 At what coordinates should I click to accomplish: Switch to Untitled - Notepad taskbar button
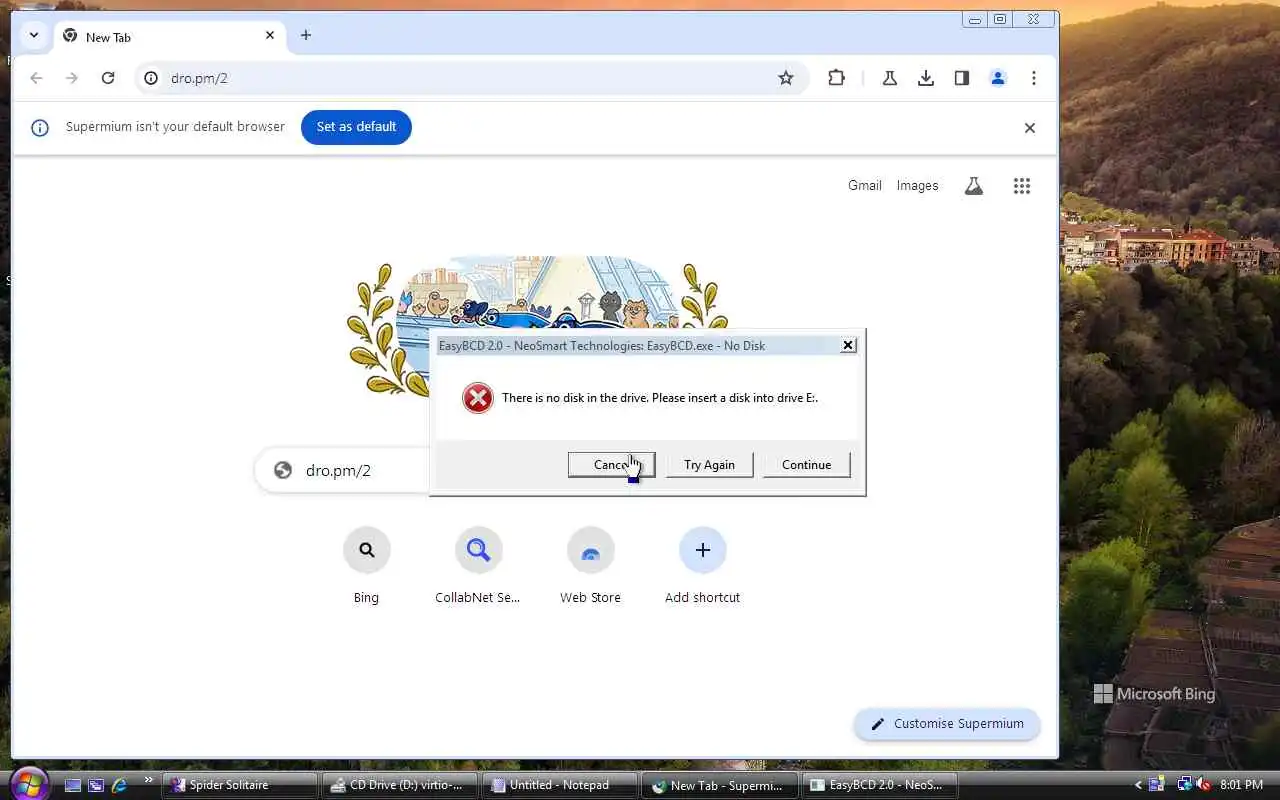click(559, 785)
